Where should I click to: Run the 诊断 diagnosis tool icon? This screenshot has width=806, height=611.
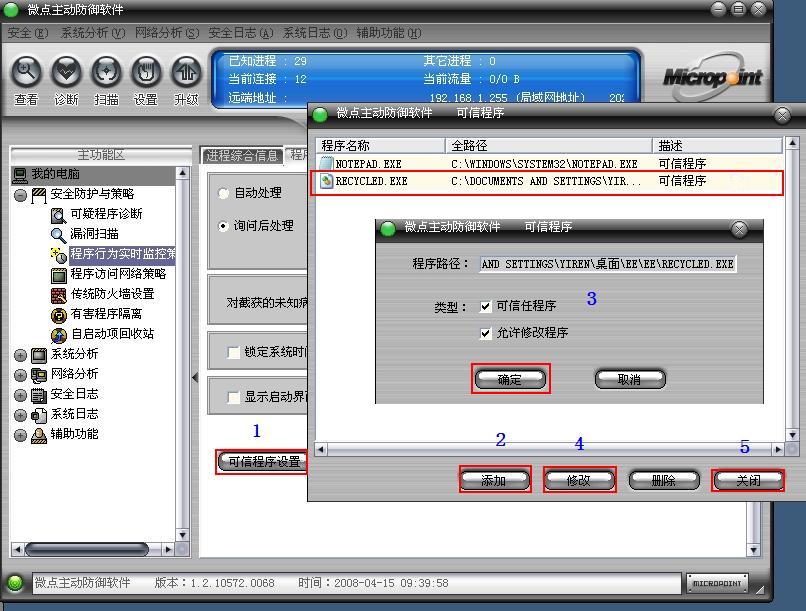pyautogui.click(x=66, y=71)
